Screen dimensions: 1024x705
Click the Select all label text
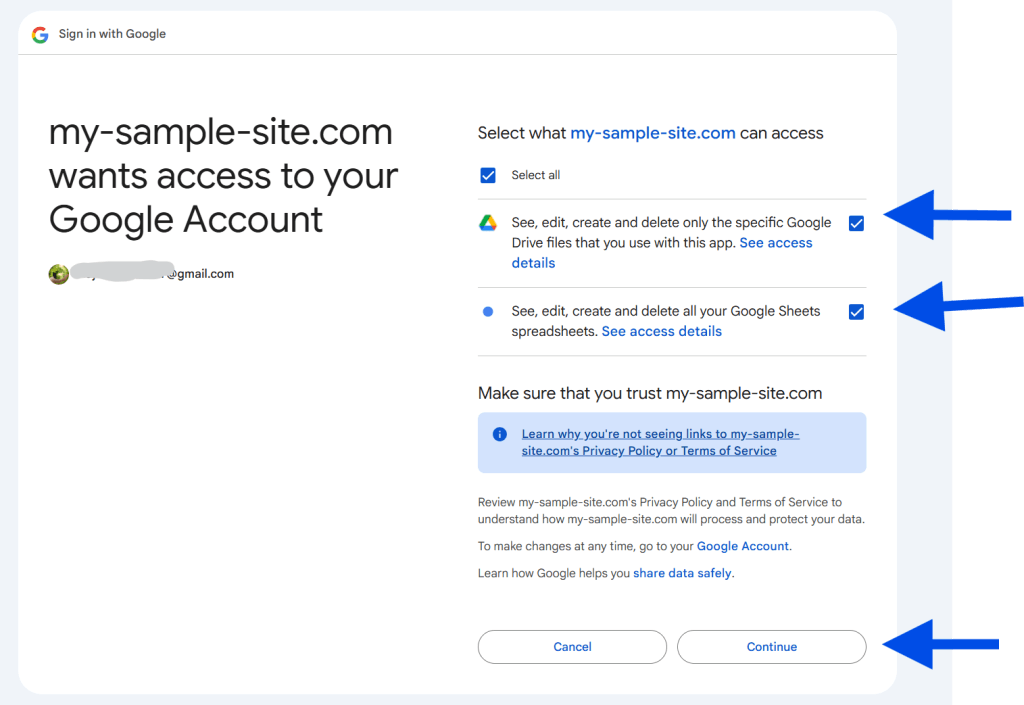[536, 175]
